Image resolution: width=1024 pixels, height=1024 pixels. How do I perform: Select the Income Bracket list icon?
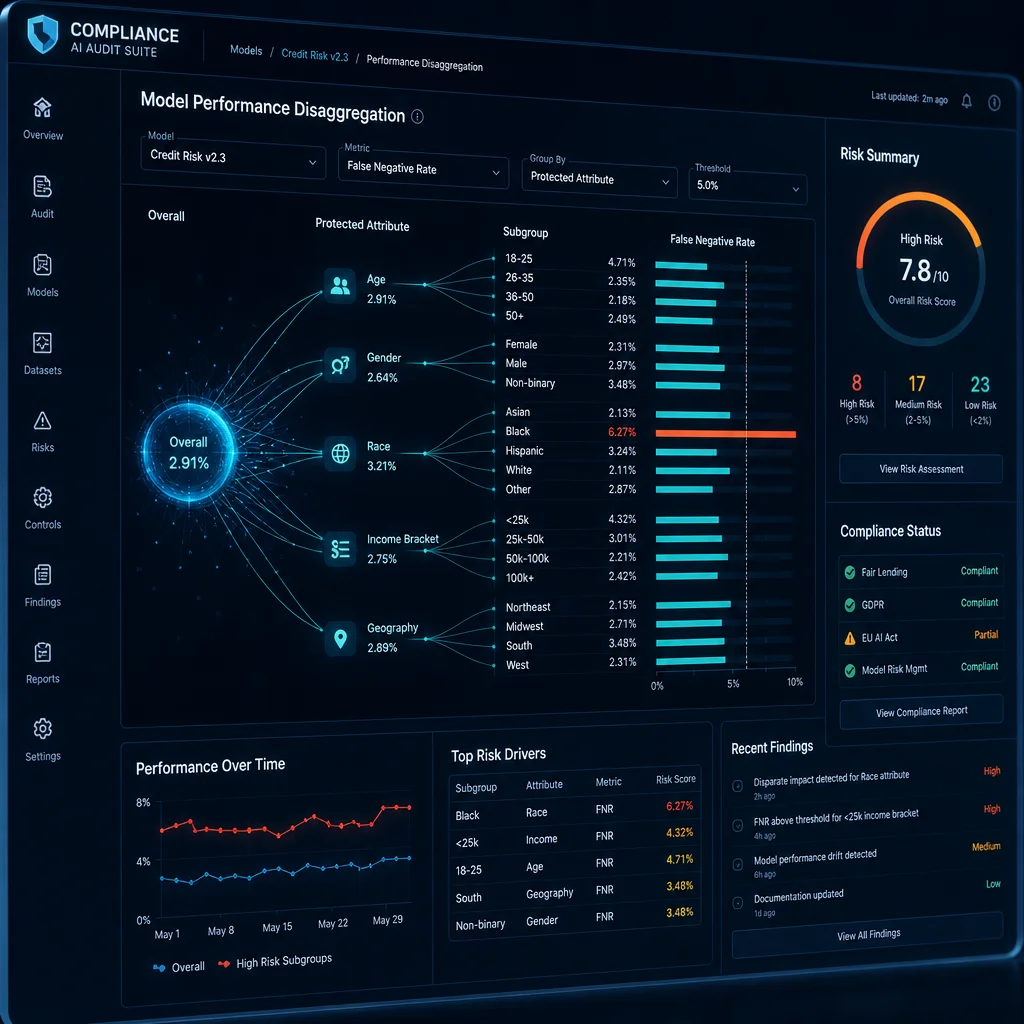(340, 549)
